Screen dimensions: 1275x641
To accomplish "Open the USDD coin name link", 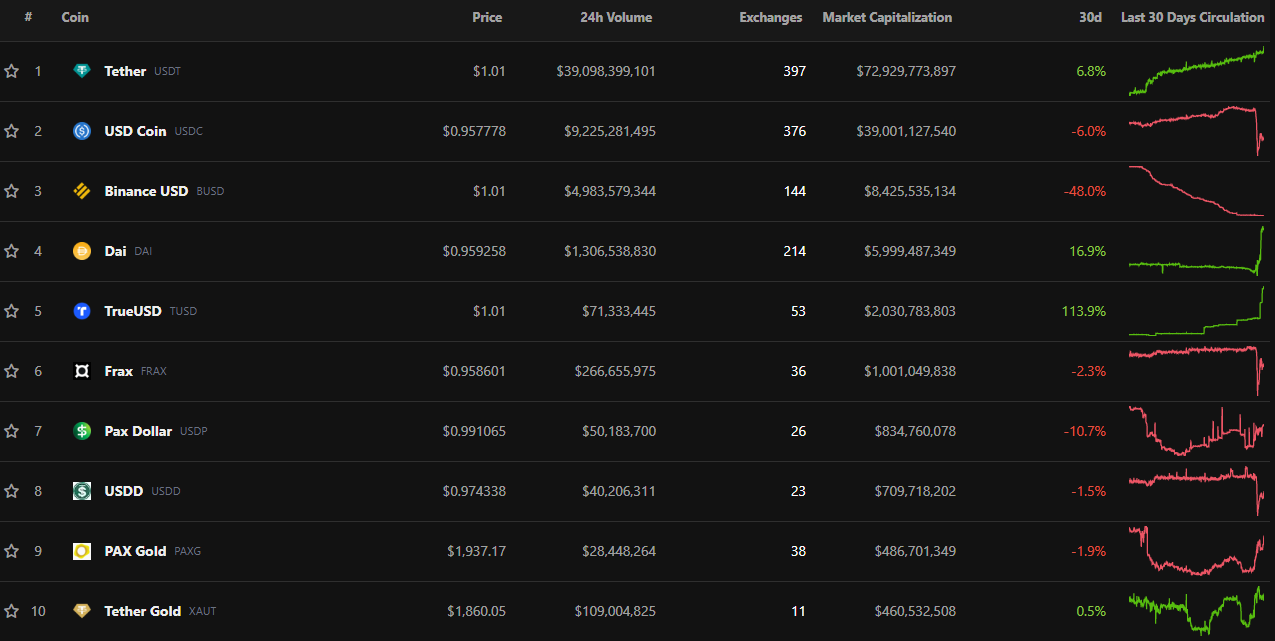I will coord(124,491).
